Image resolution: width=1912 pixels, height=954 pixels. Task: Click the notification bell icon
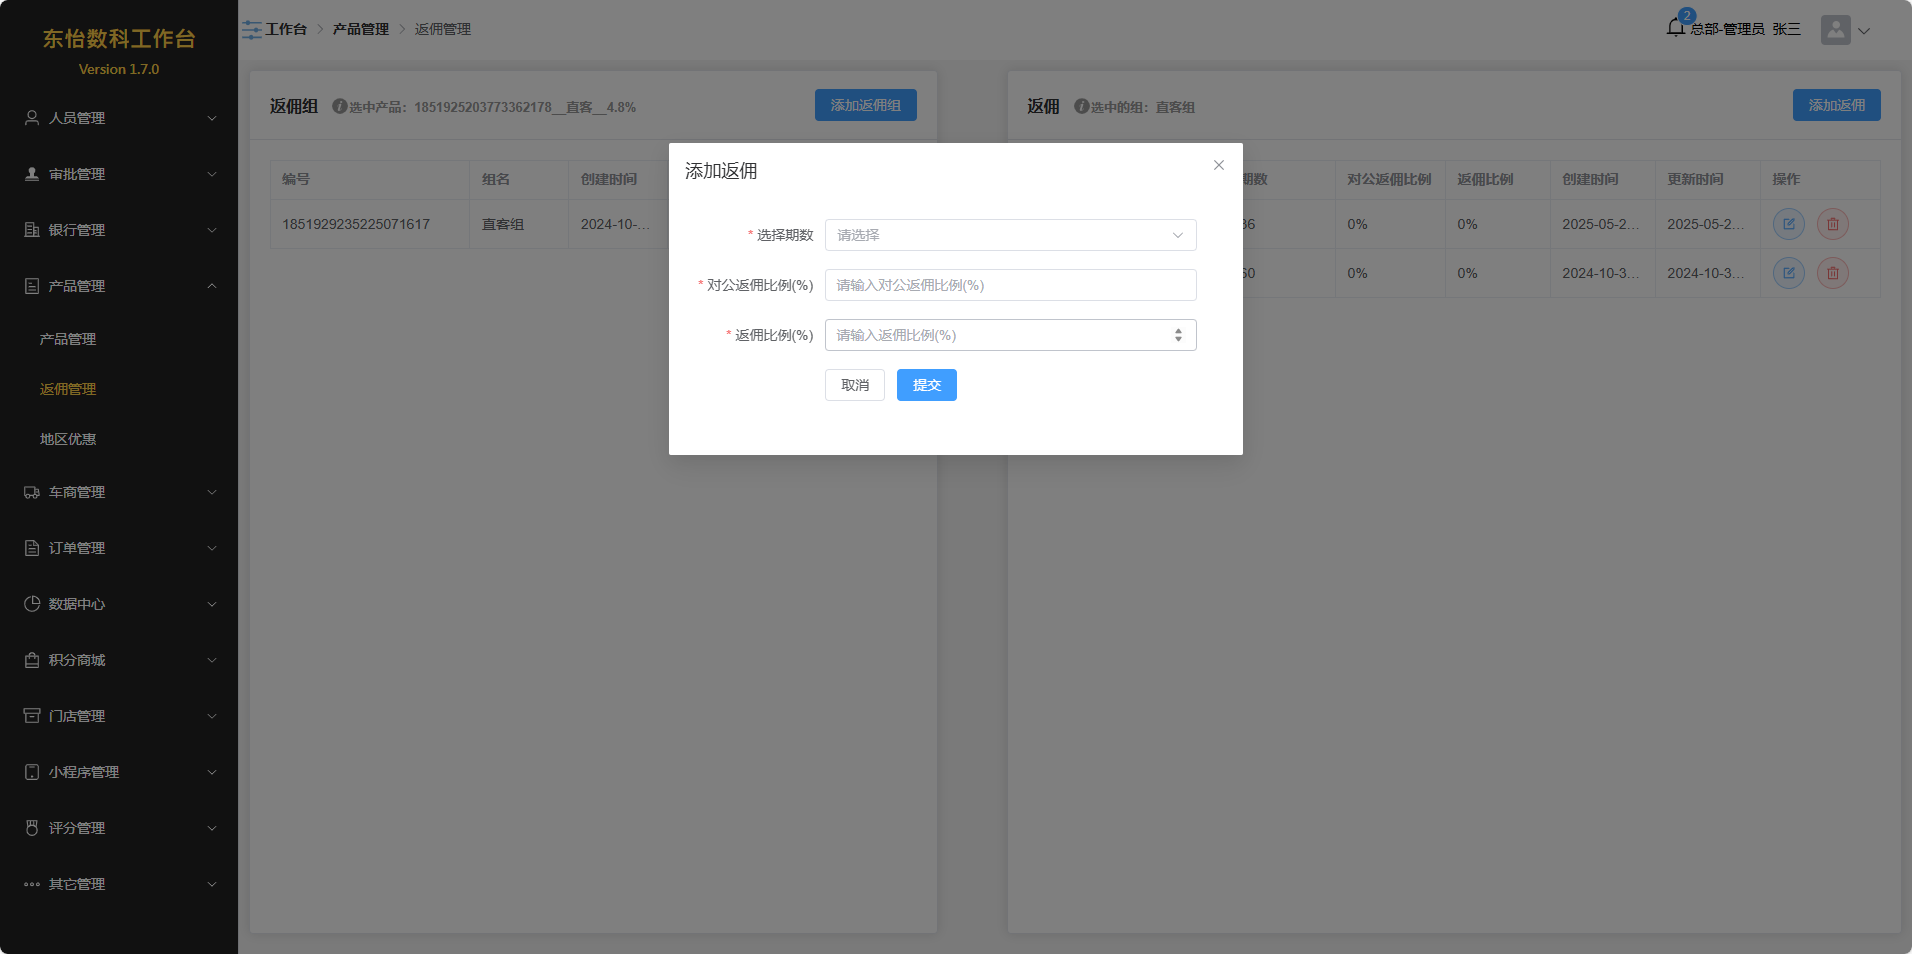[1676, 28]
